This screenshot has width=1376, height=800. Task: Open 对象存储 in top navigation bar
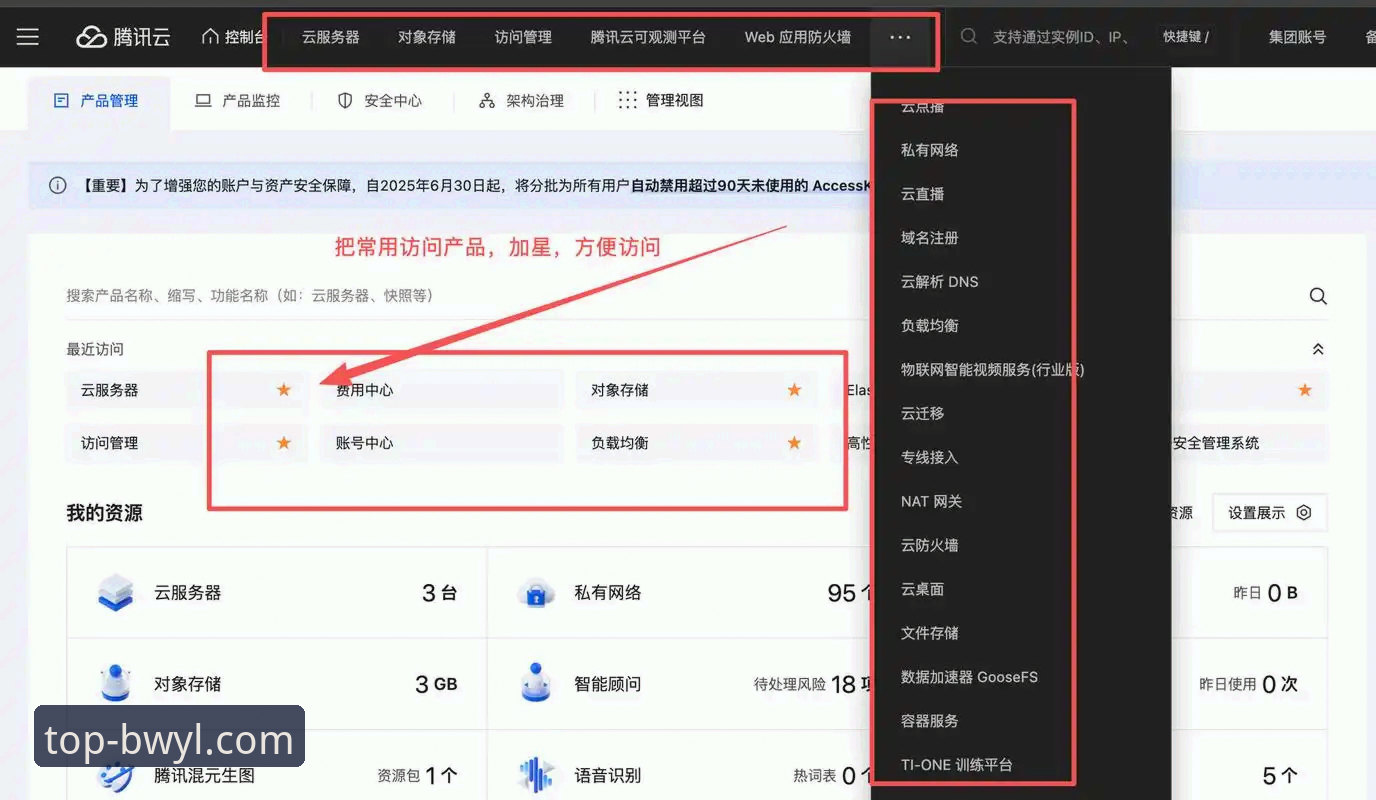coord(427,37)
